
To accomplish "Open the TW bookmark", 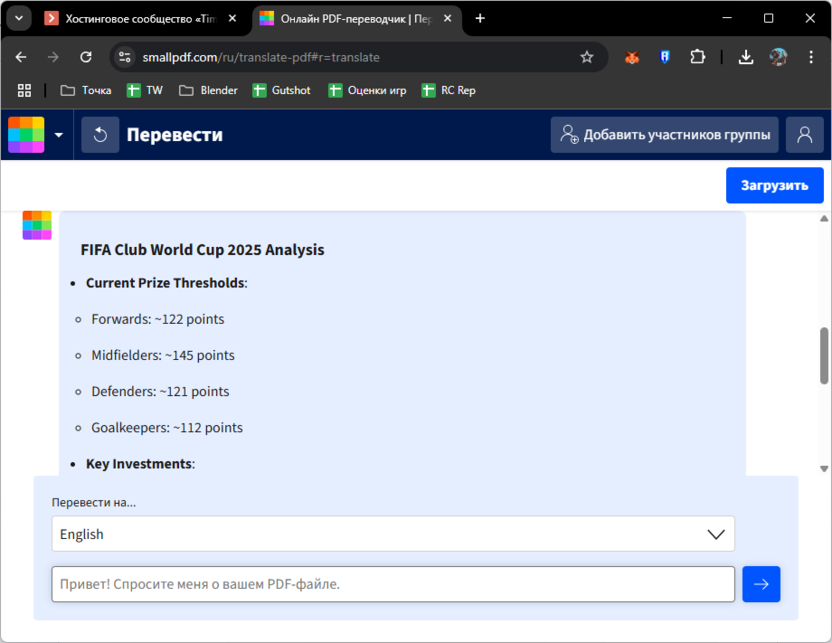I will point(145,91).
